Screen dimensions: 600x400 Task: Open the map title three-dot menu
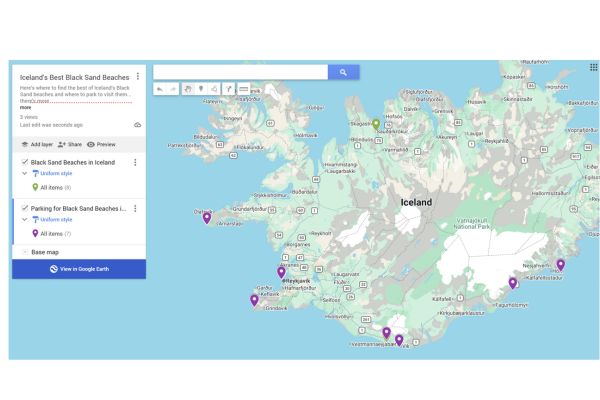pyautogui.click(x=138, y=77)
